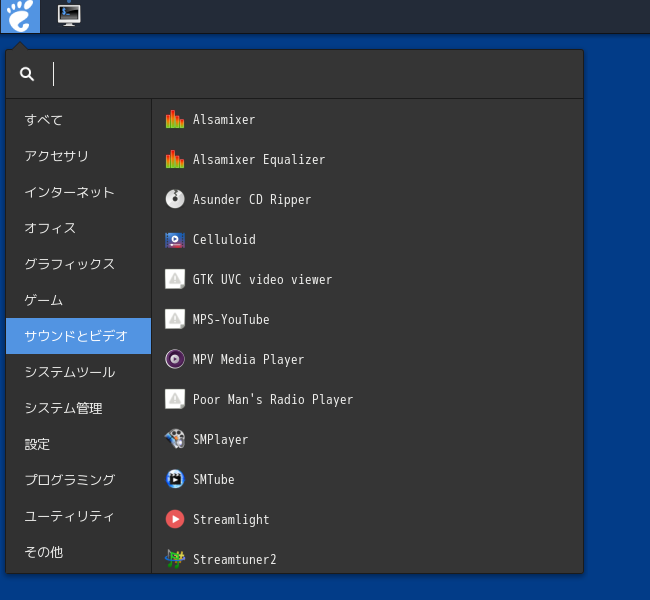Open the SMTube text entry
This screenshot has height=600, width=650.
click(213, 479)
